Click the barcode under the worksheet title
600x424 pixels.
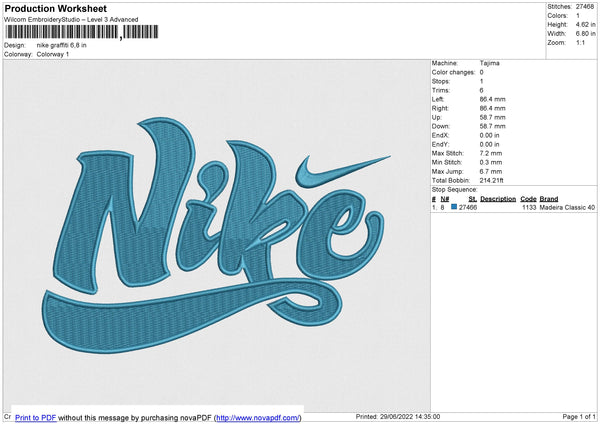(81, 32)
